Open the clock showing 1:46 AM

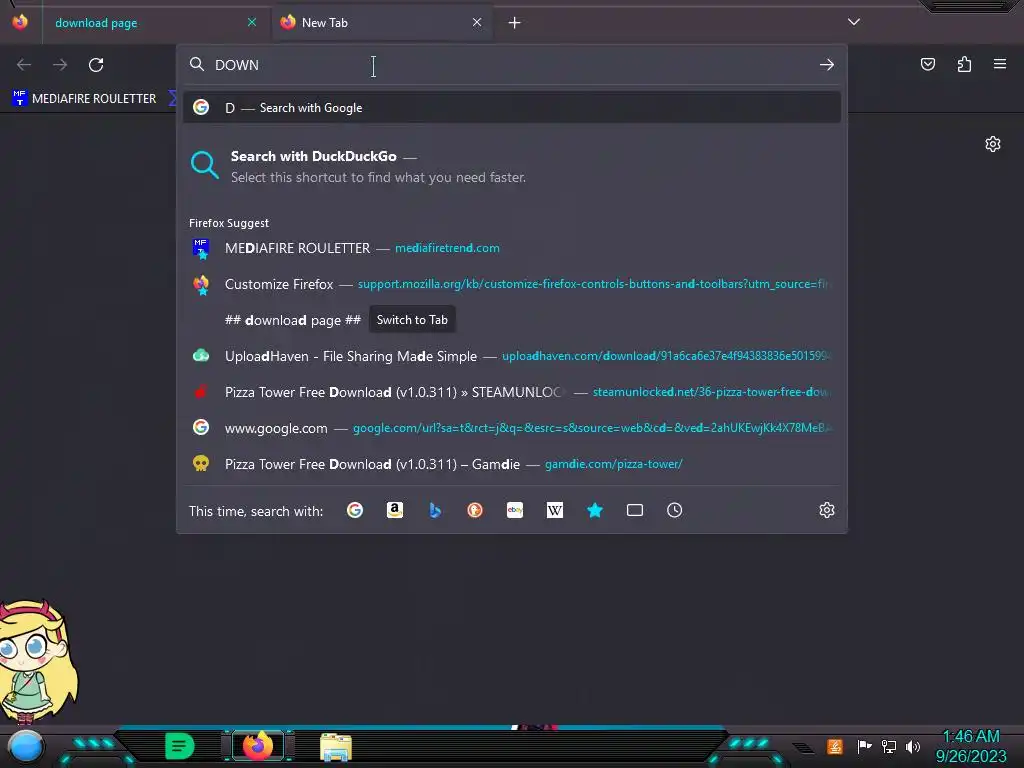pyautogui.click(x=970, y=746)
